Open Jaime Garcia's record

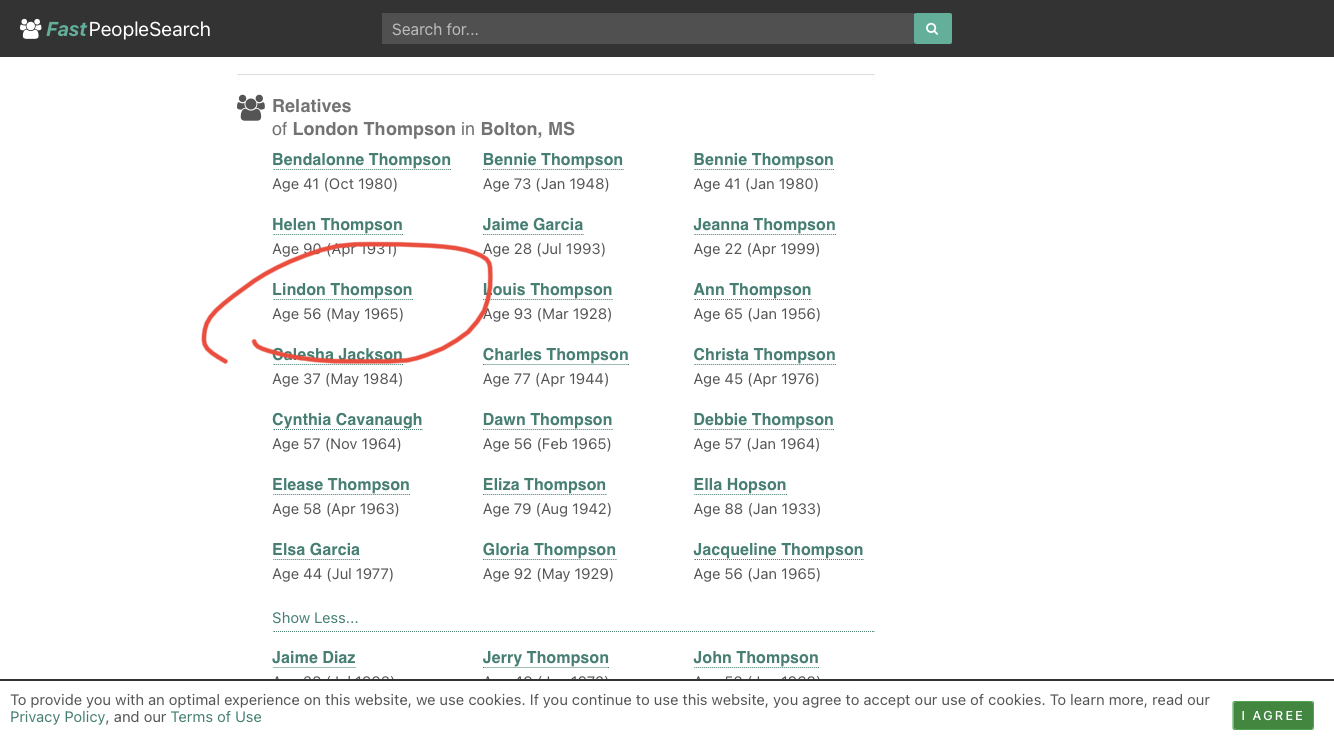533,225
